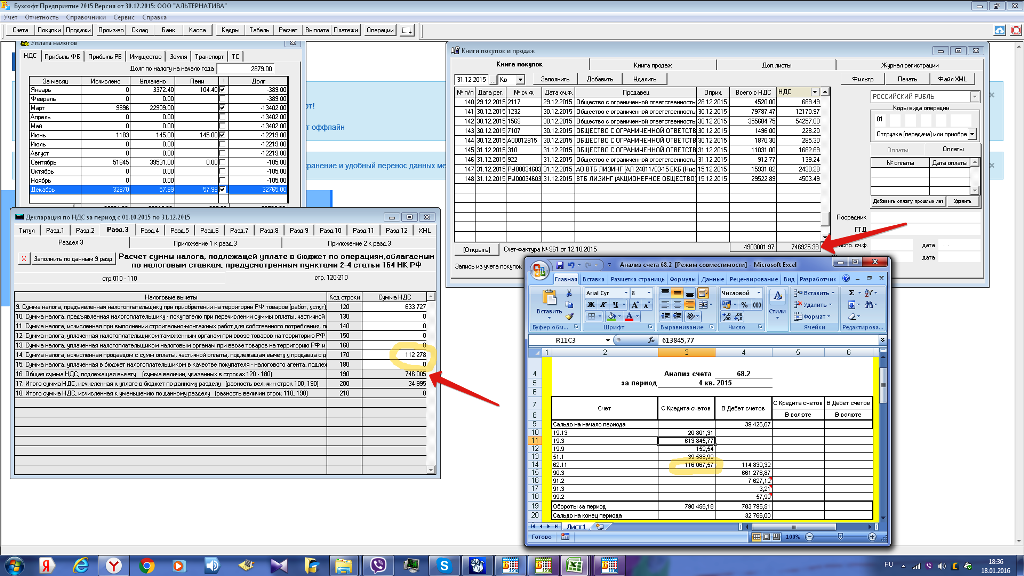Toggle the checkbox in the Январь row
1024x576 pixels.
tap(222, 90)
